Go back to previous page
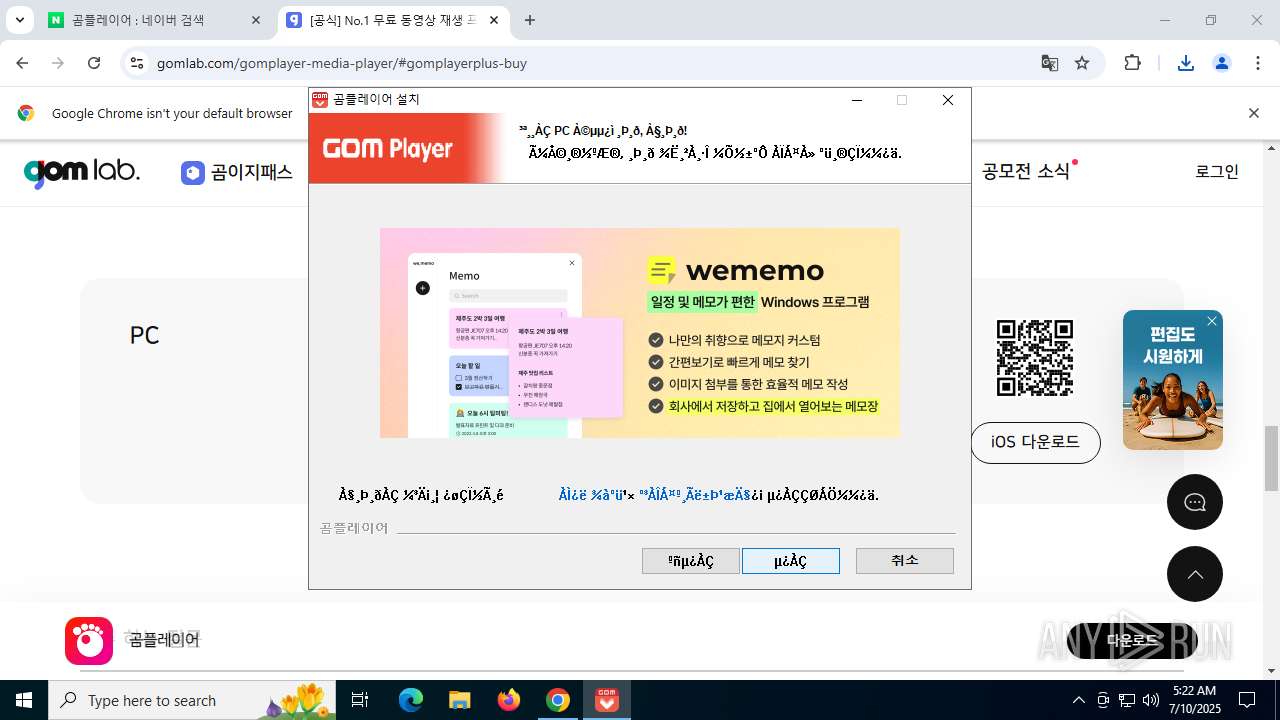The height and width of the screenshot is (720, 1280). tap(23, 63)
